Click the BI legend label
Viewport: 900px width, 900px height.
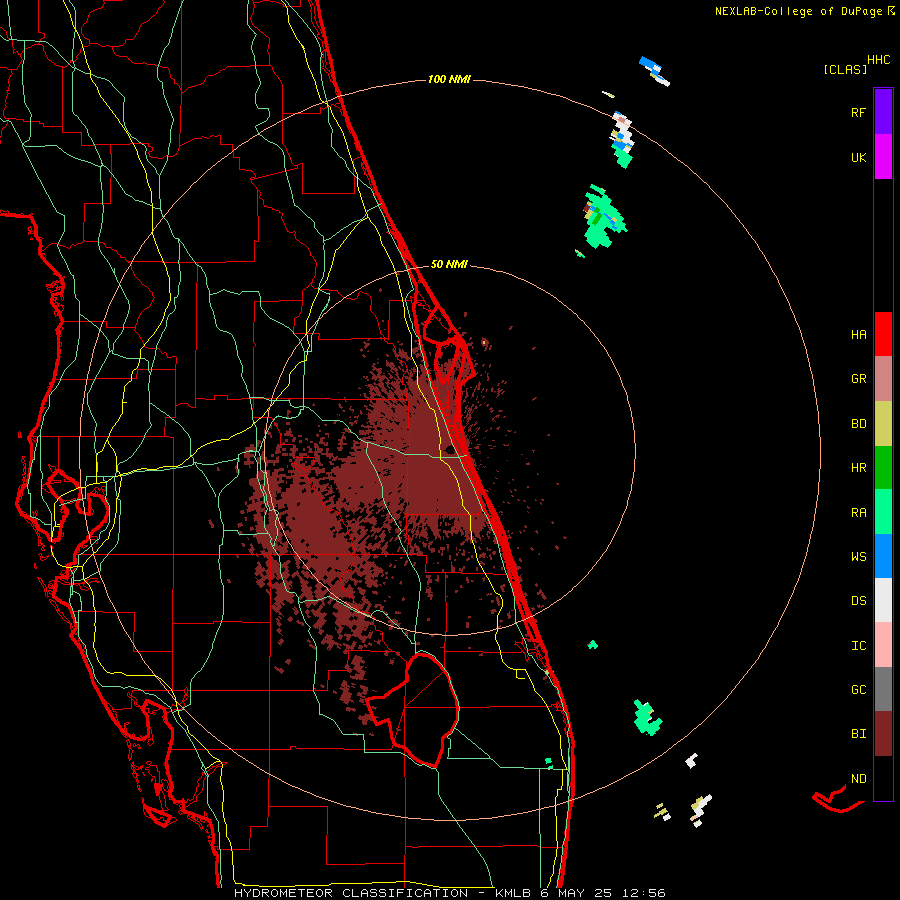pos(858,734)
